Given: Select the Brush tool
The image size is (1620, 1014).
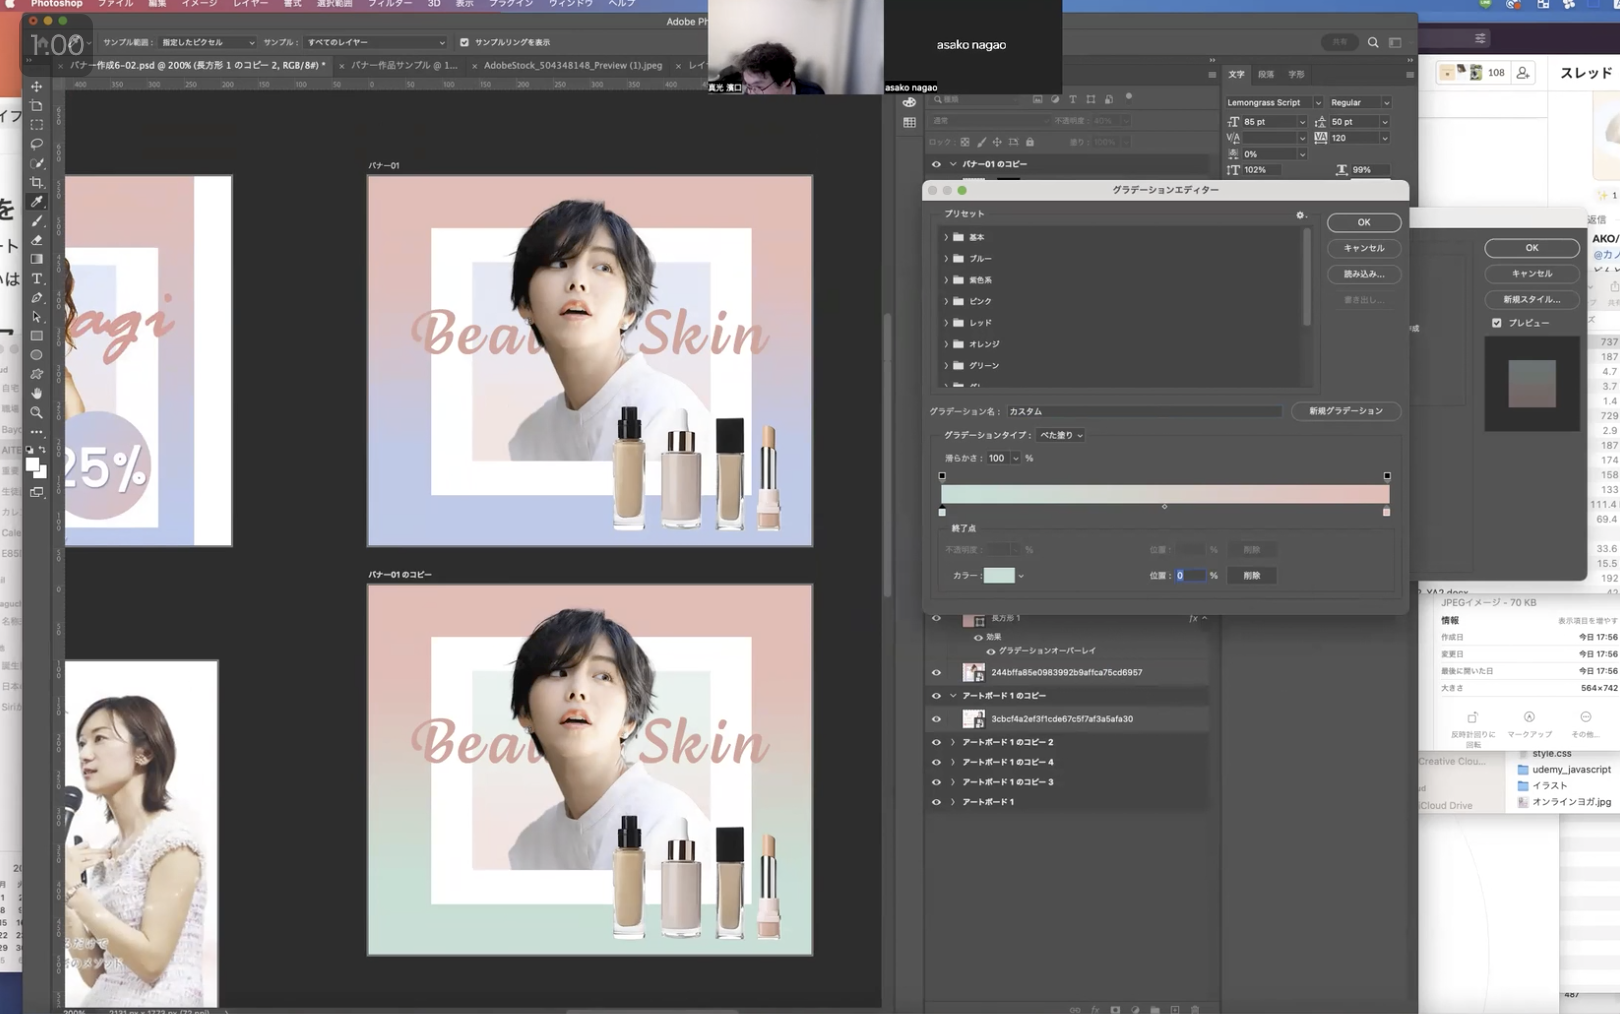Looking at the screenshot, I should click(37, 221).
